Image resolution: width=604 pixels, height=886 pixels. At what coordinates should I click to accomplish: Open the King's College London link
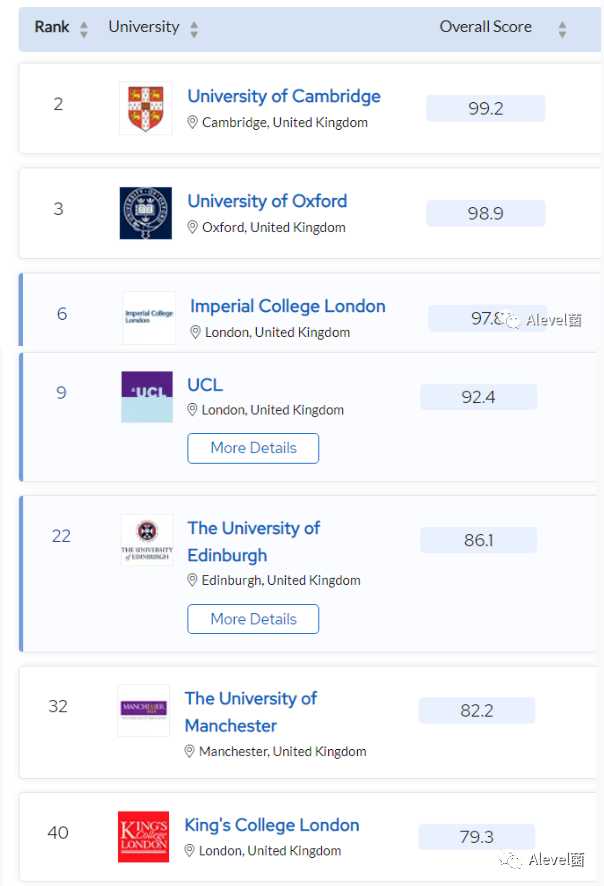click(x=272, y=825)
